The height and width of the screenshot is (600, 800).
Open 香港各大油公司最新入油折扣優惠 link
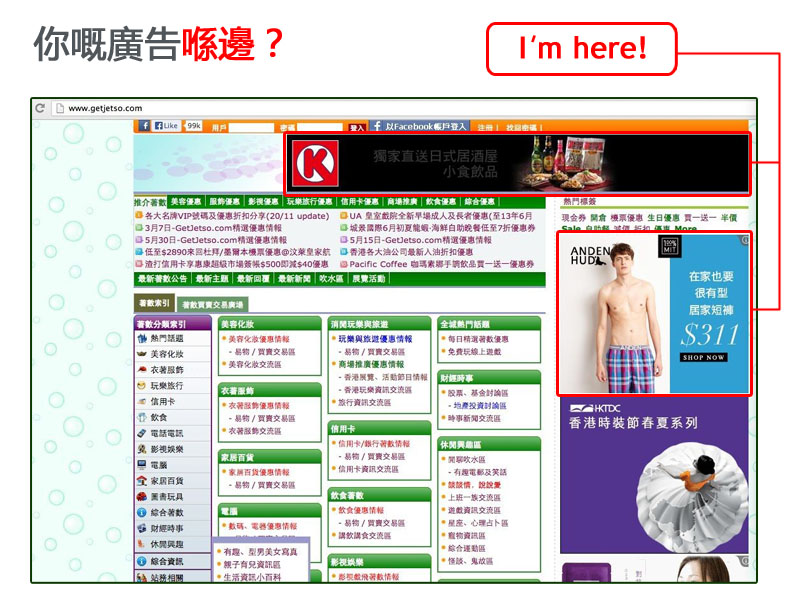coord(411,252)
